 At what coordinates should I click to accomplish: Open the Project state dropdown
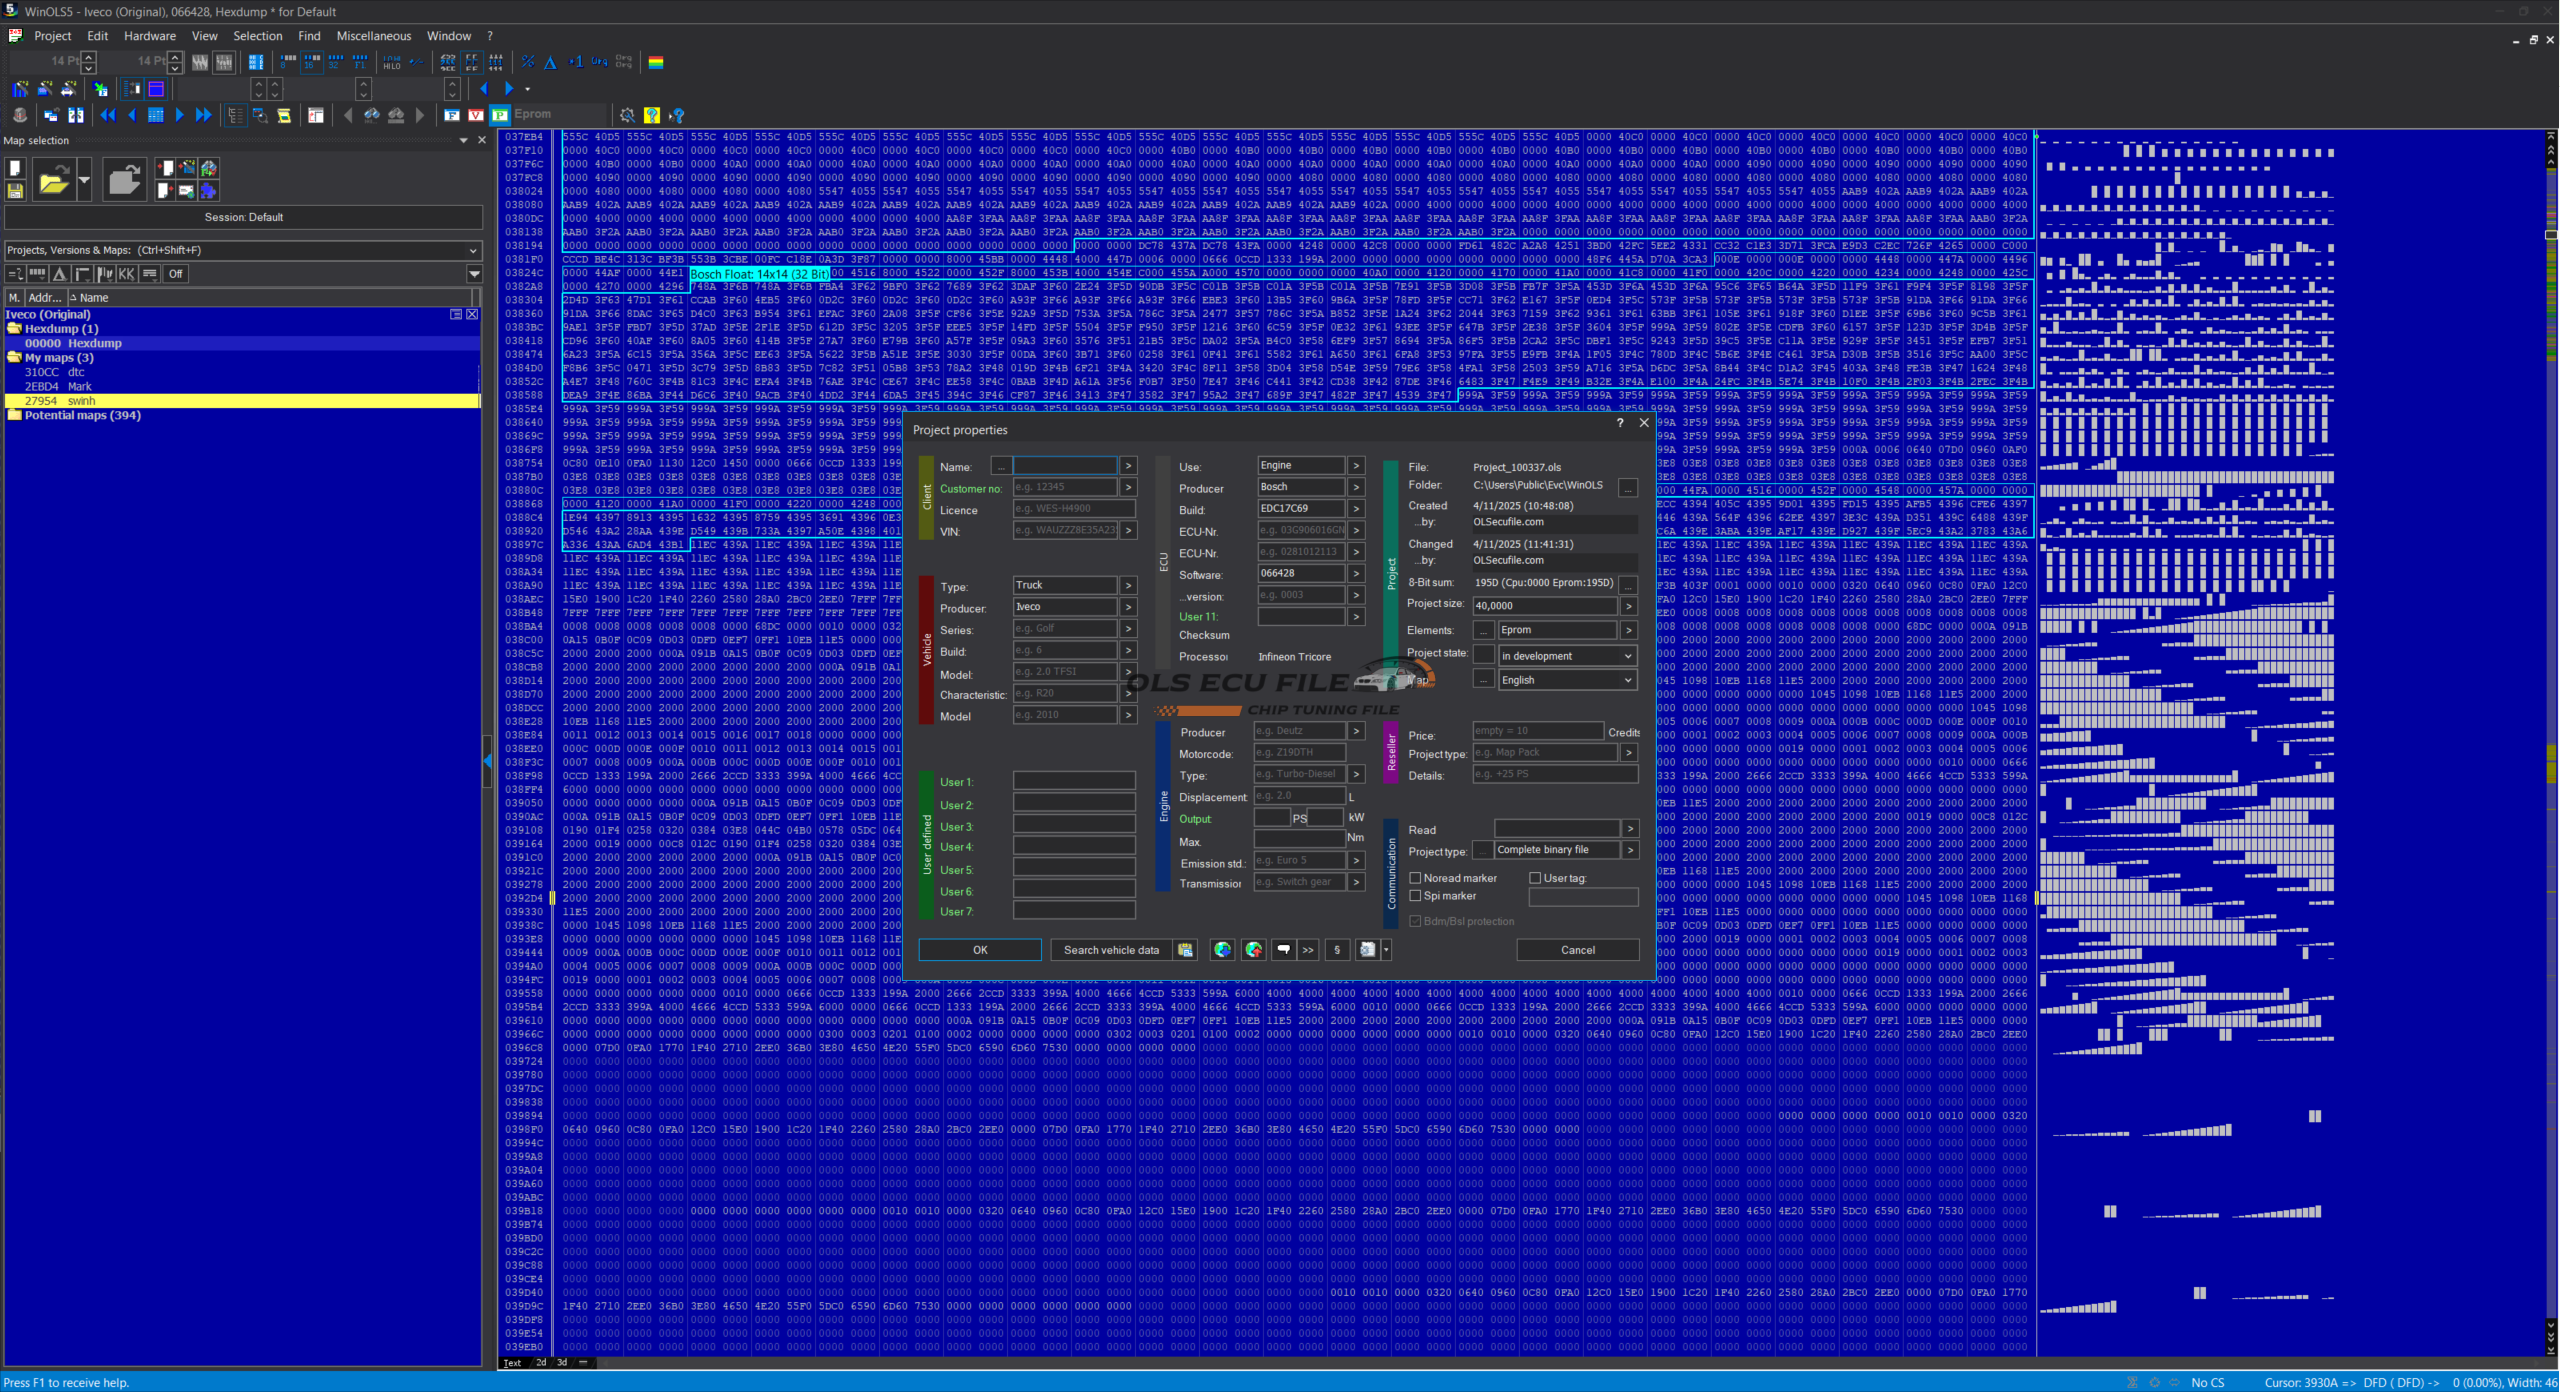pyautogui.click(x=1628, y=656)
